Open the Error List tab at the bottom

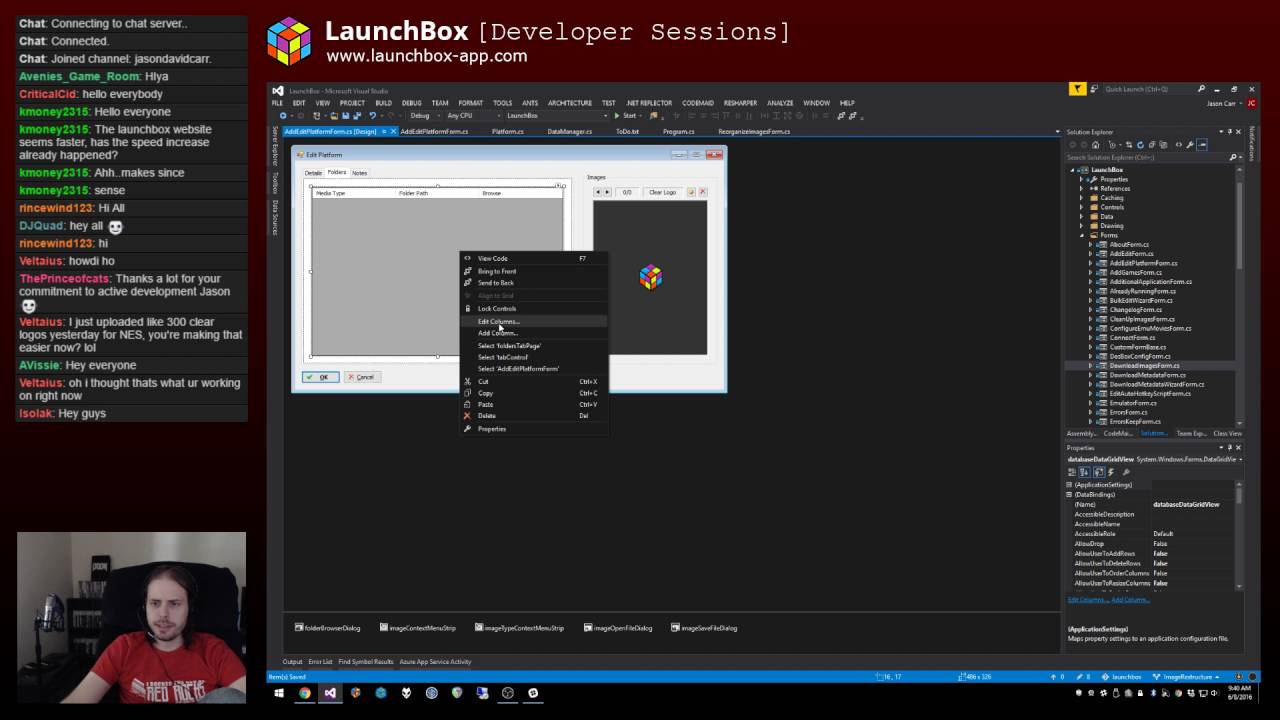[x=320, y=661]
